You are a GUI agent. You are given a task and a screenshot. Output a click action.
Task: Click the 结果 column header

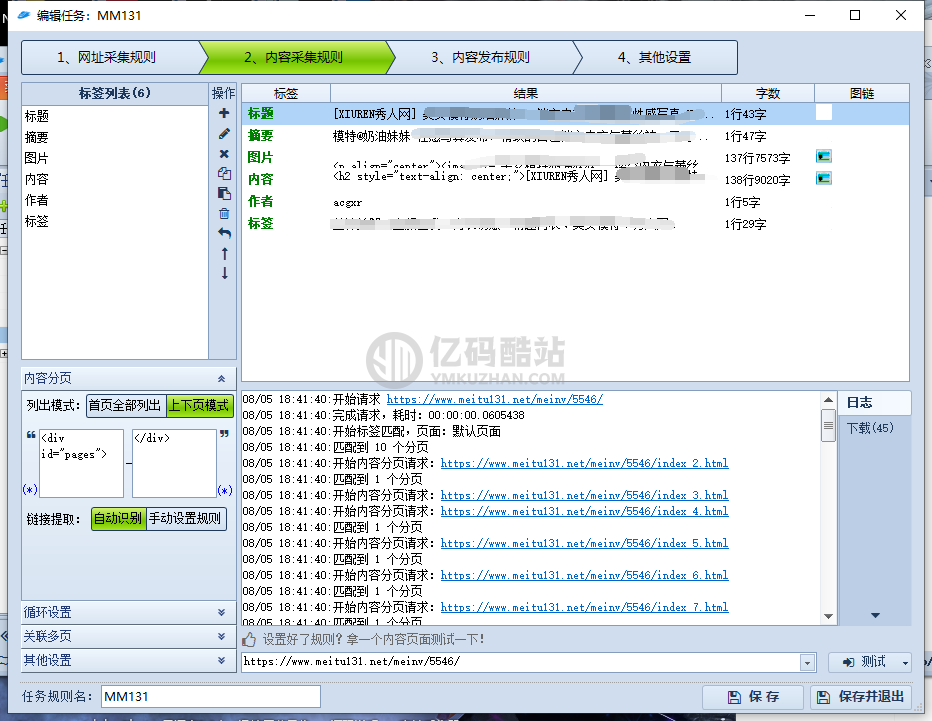525,93
